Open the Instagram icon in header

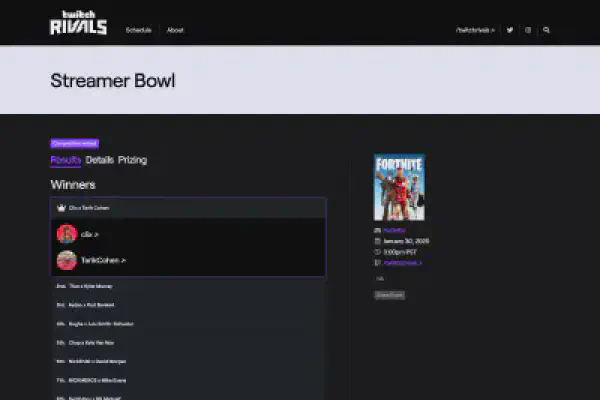click(x=528, y=30)
